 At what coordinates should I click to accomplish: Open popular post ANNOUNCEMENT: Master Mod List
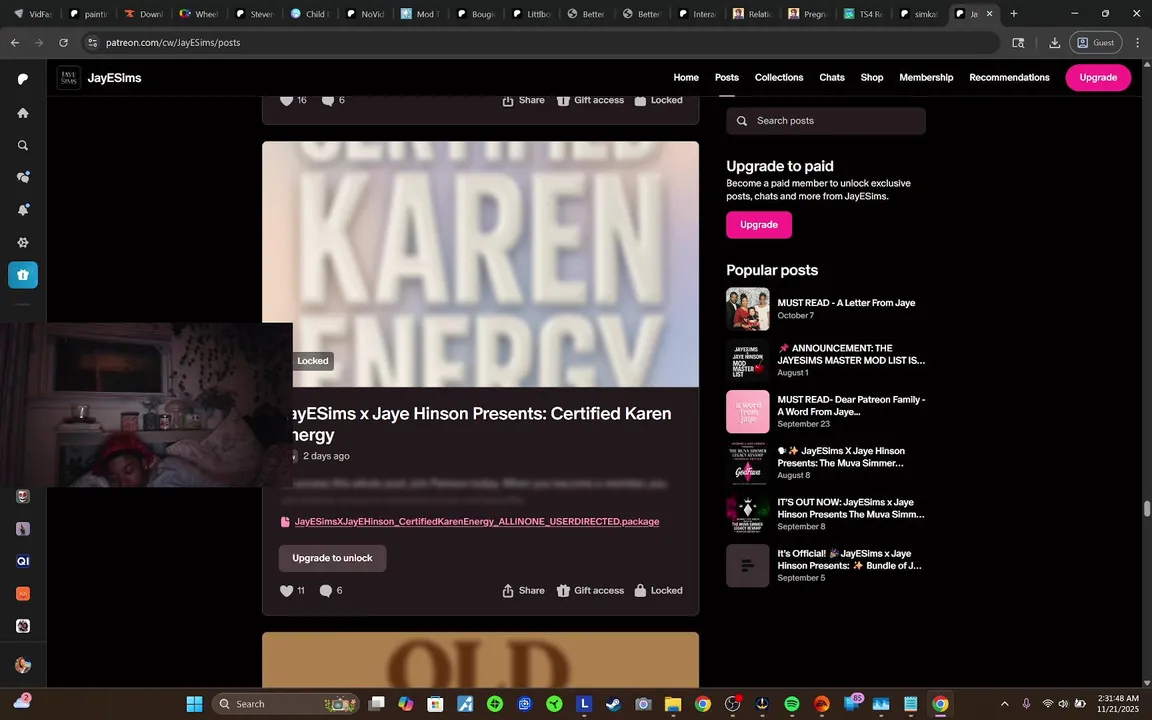pyautogui.click(x=851, y=354)
